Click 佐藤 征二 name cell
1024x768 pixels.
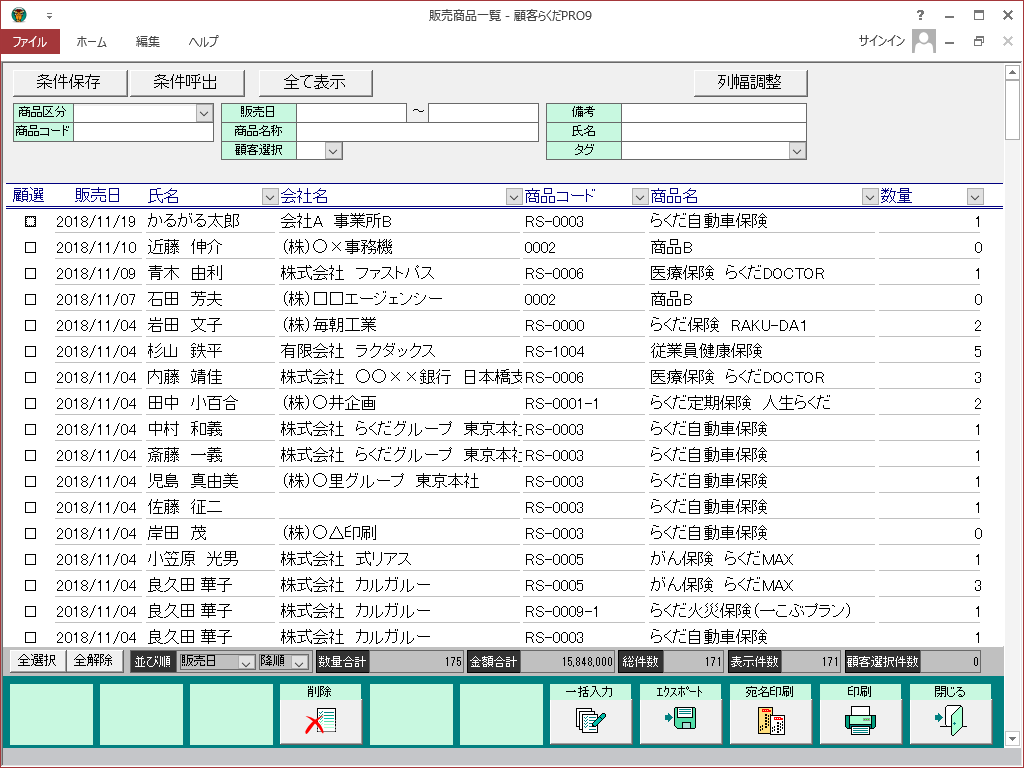210,507
